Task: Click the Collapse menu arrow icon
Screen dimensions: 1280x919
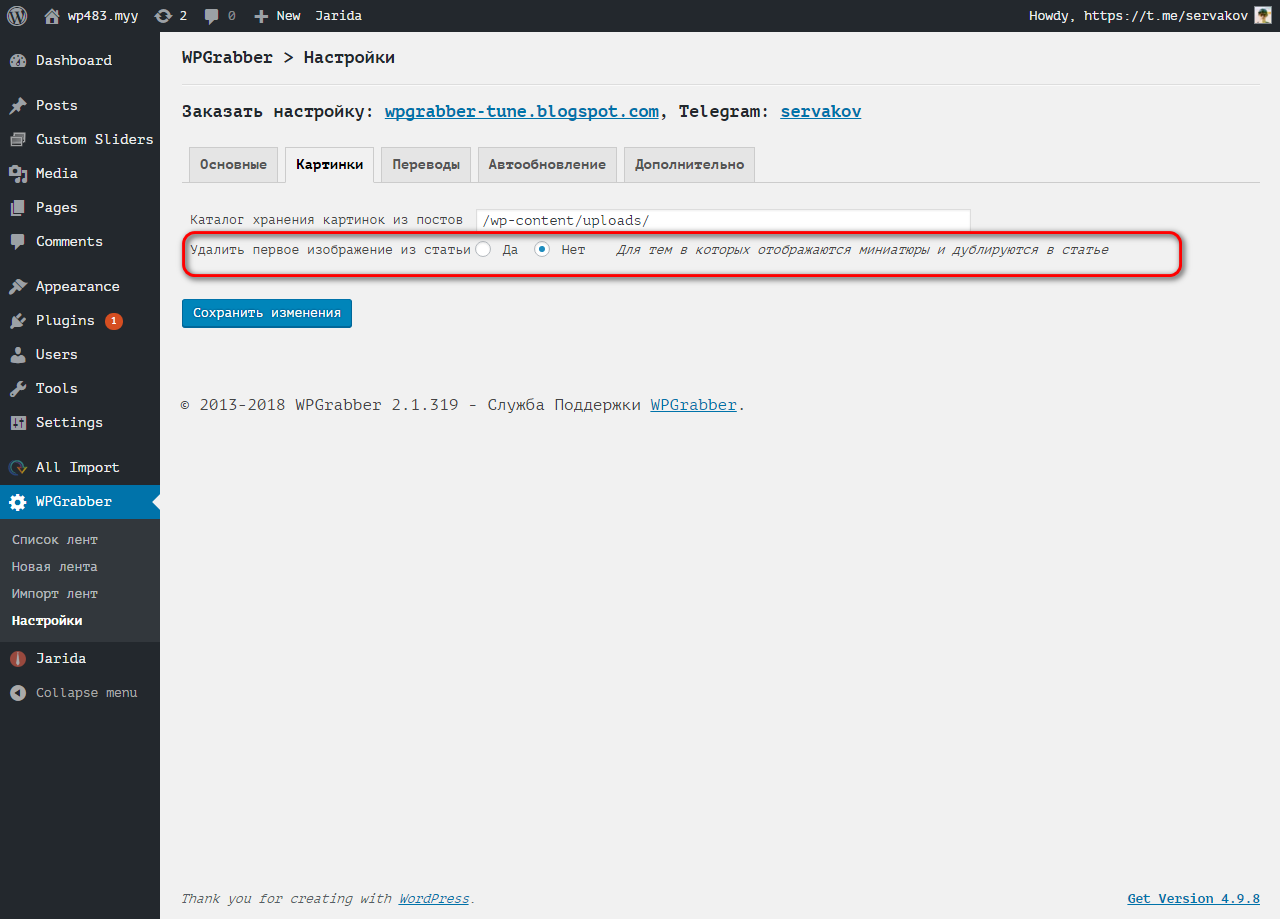Action: [x=18, y=692]
